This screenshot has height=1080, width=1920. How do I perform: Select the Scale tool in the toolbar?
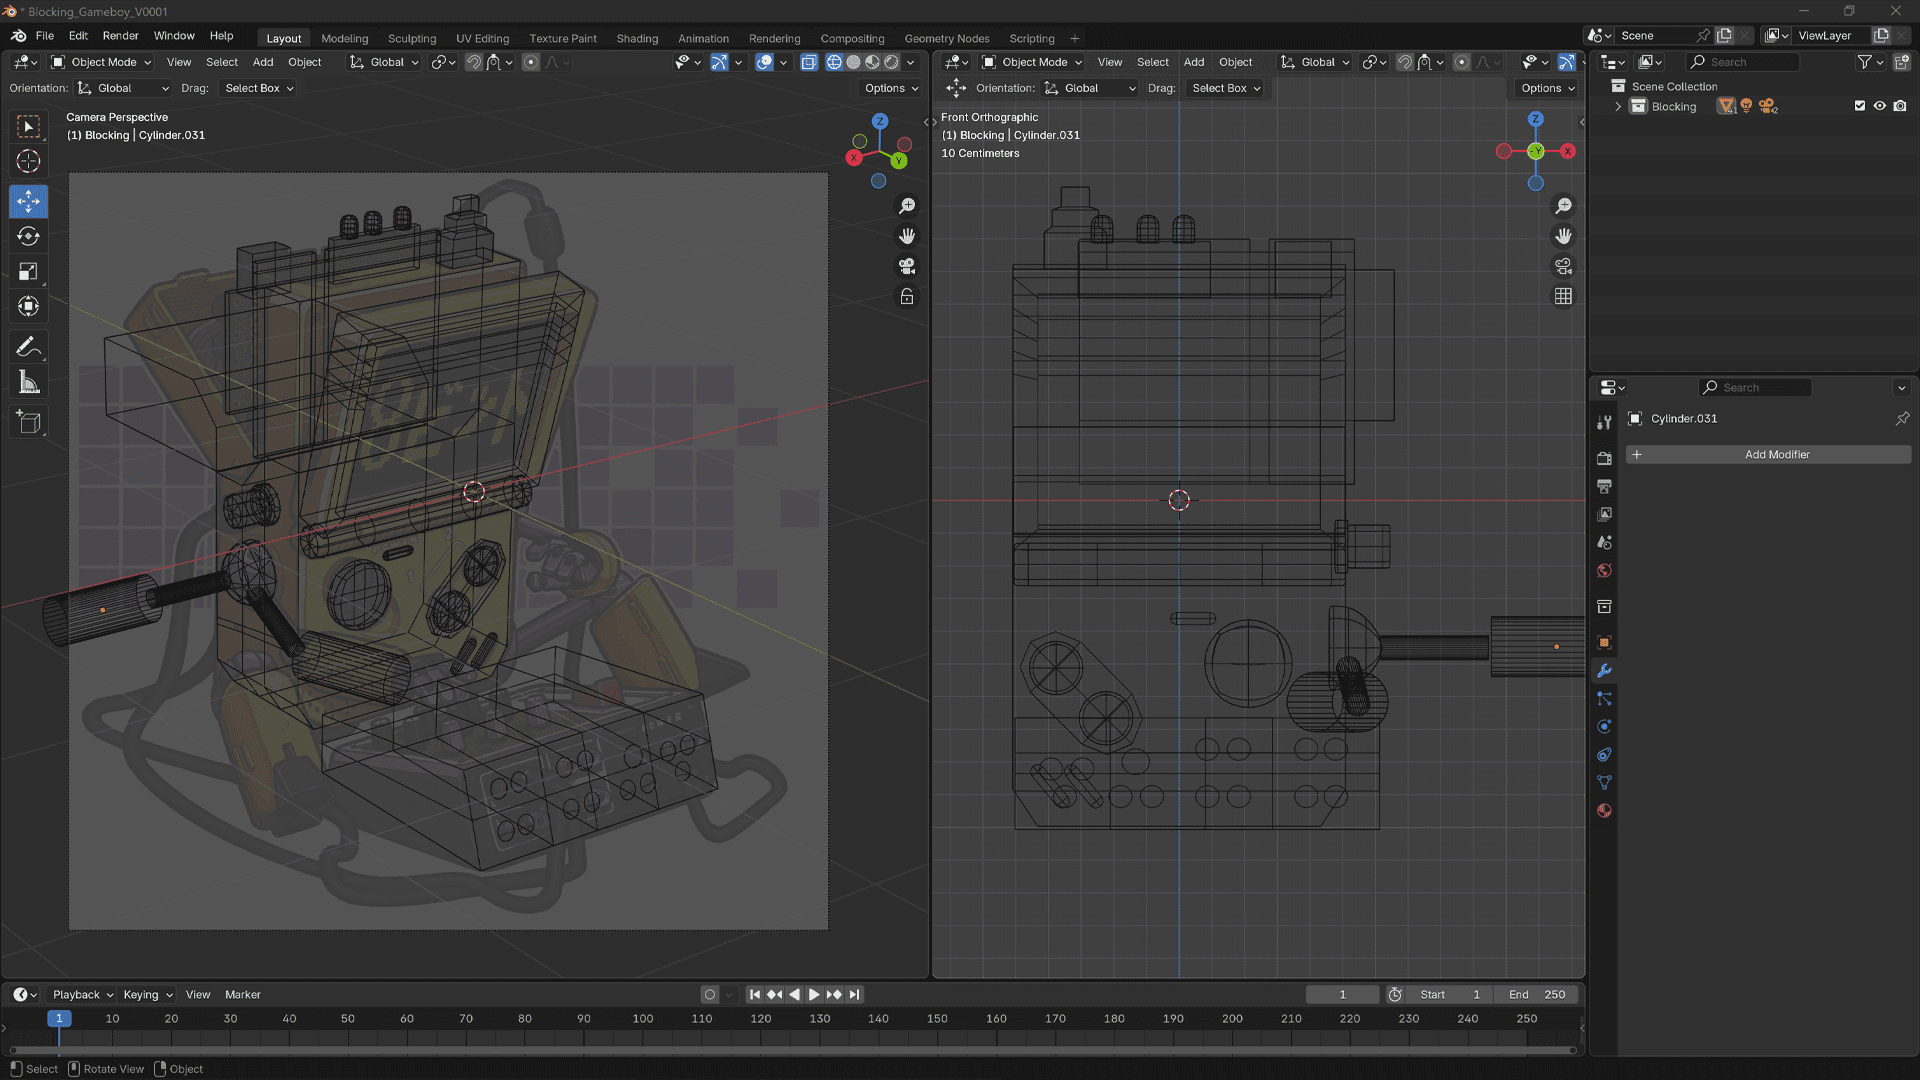pyautogui.click(x=28, y=271)
